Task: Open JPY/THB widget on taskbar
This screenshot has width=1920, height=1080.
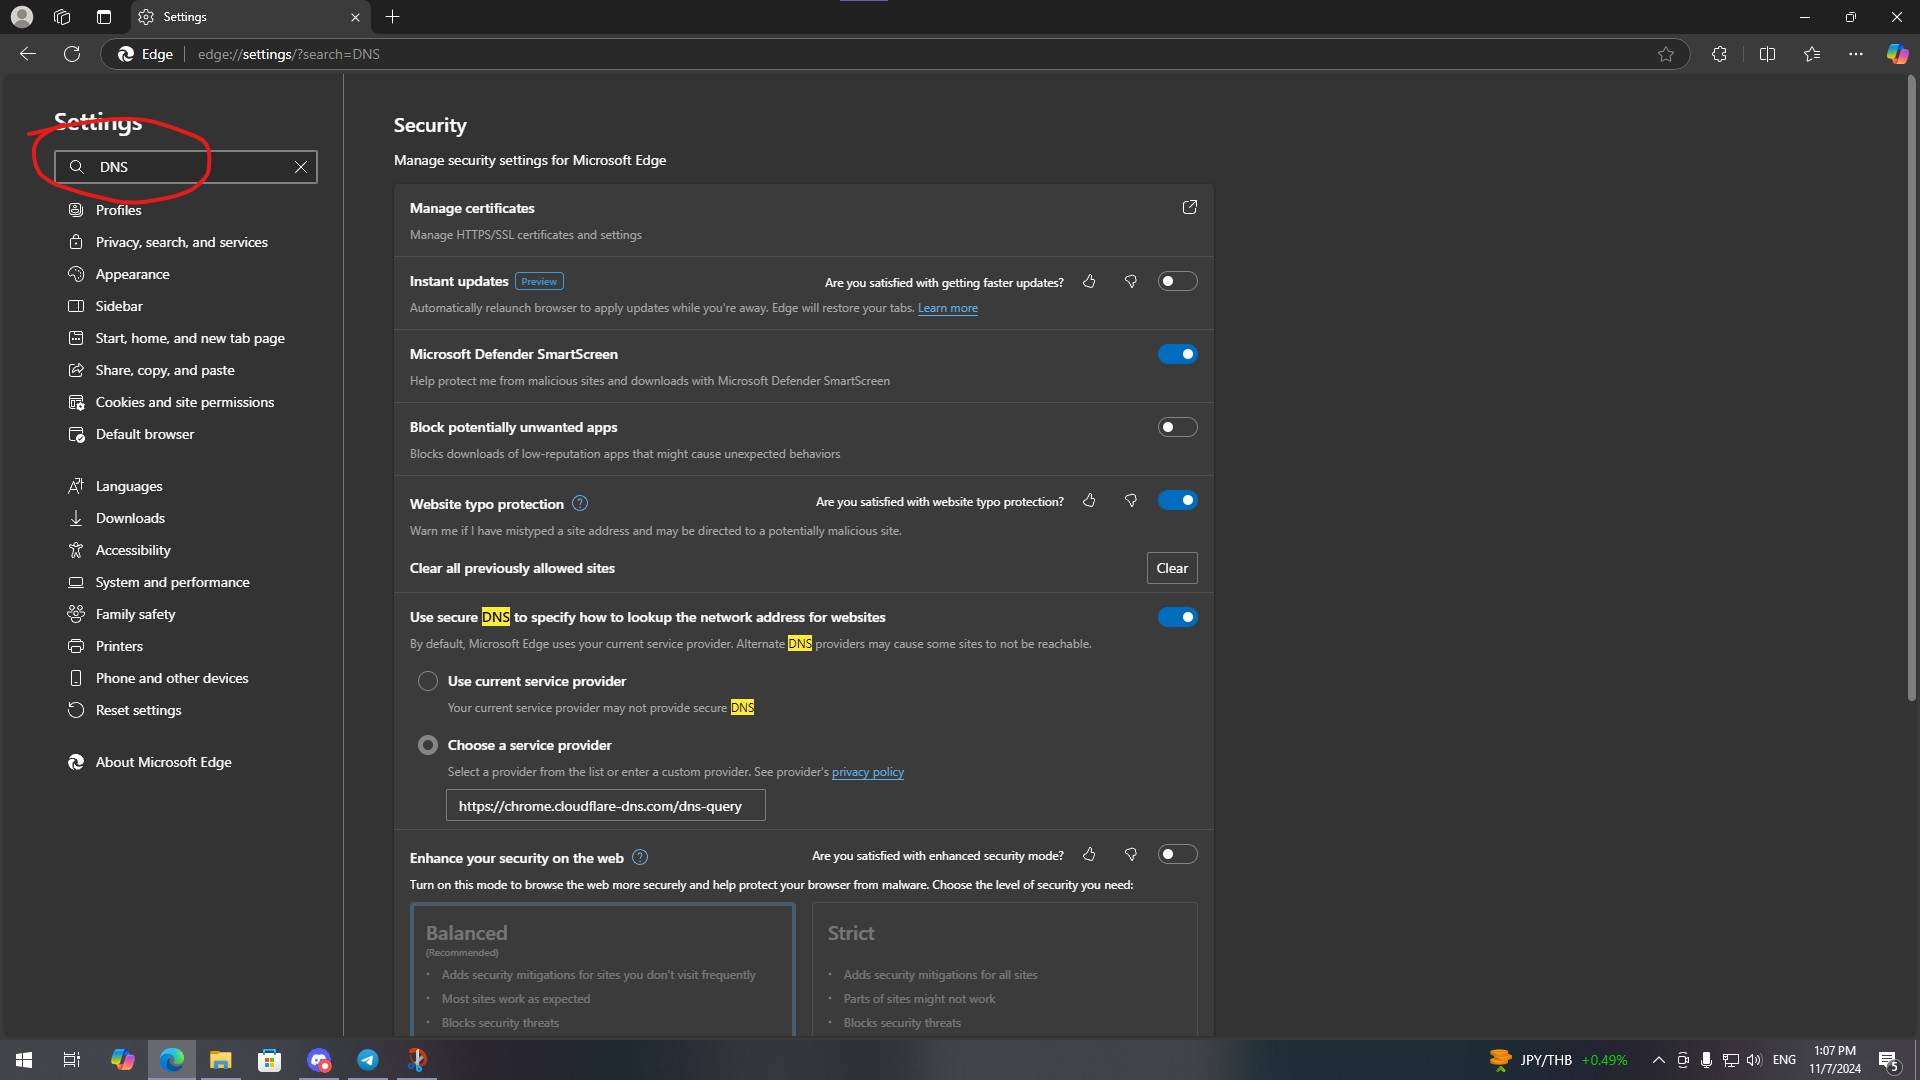Action: pyautogui.click(x=1558, y=1060)
